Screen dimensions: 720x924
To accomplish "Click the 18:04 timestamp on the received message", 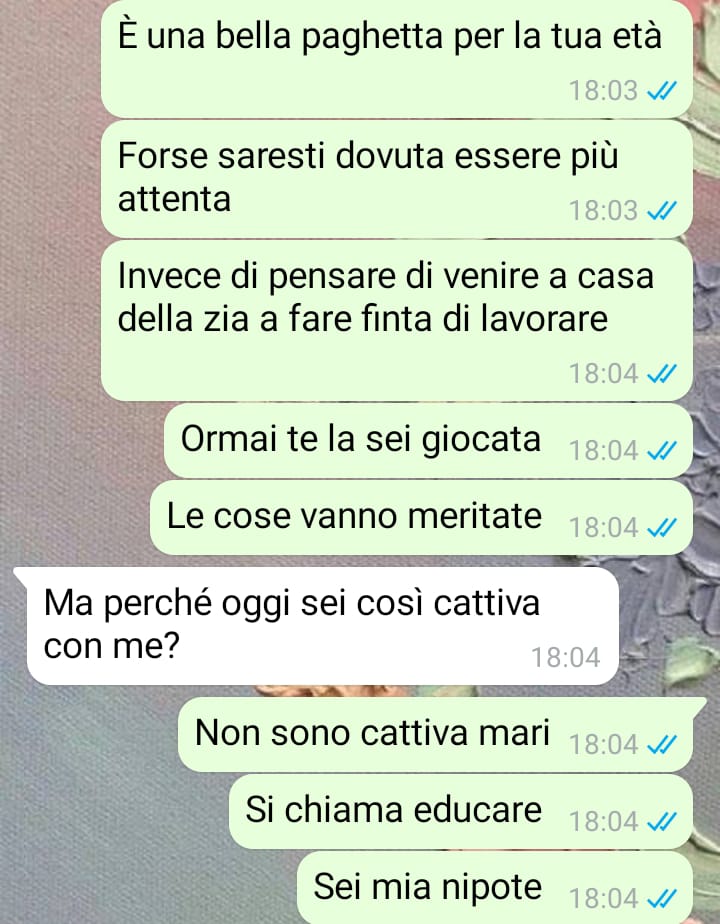I will (566, 658).
